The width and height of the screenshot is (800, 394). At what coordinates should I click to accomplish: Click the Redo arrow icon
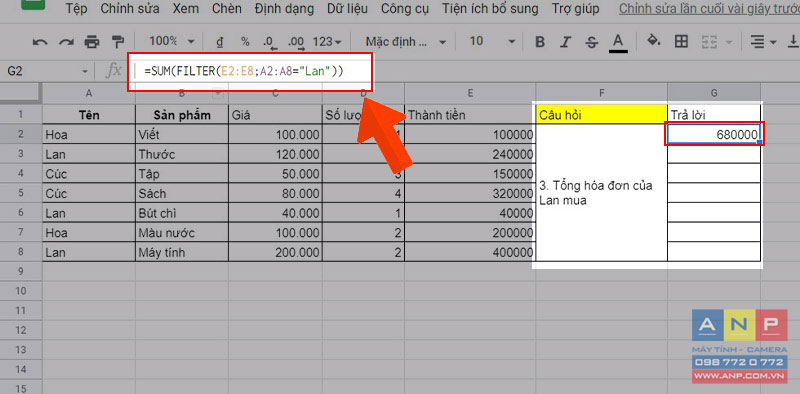(66, 42)
